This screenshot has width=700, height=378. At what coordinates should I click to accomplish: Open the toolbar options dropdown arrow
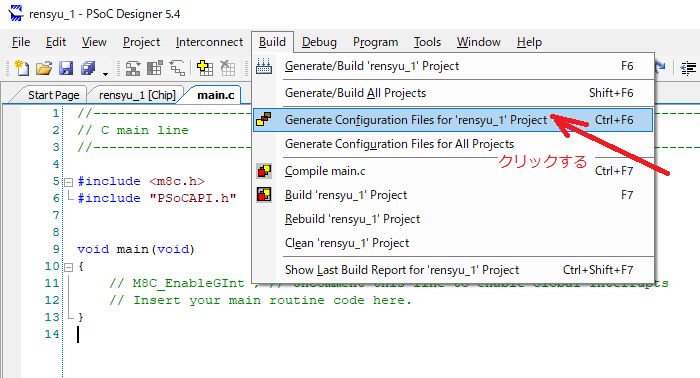105,74
